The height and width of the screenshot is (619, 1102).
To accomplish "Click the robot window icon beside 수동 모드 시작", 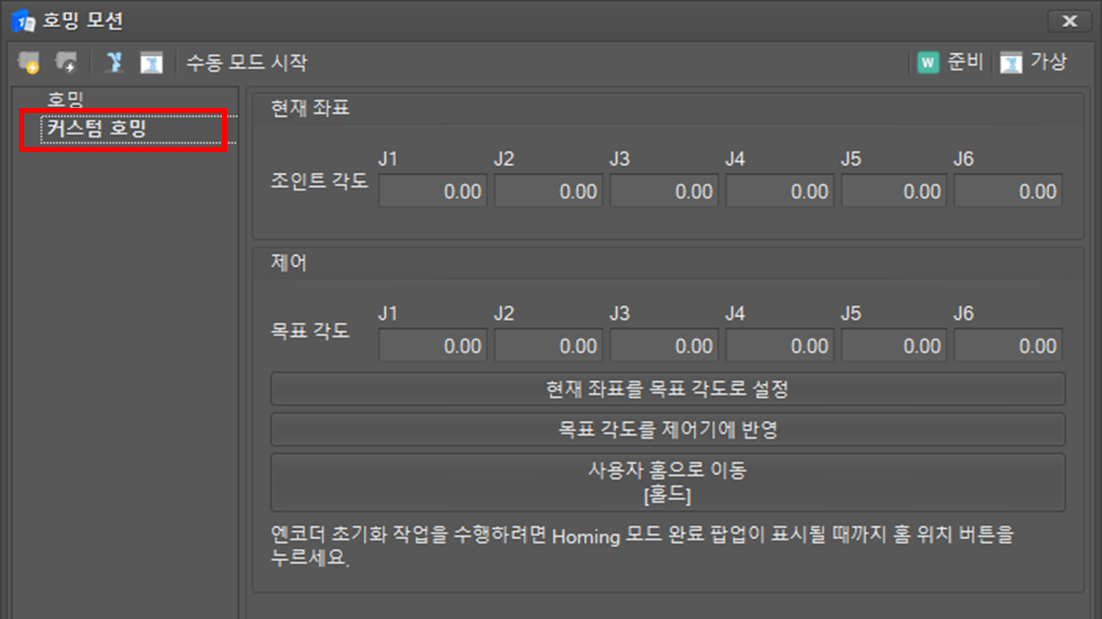I will click(151, 63).
